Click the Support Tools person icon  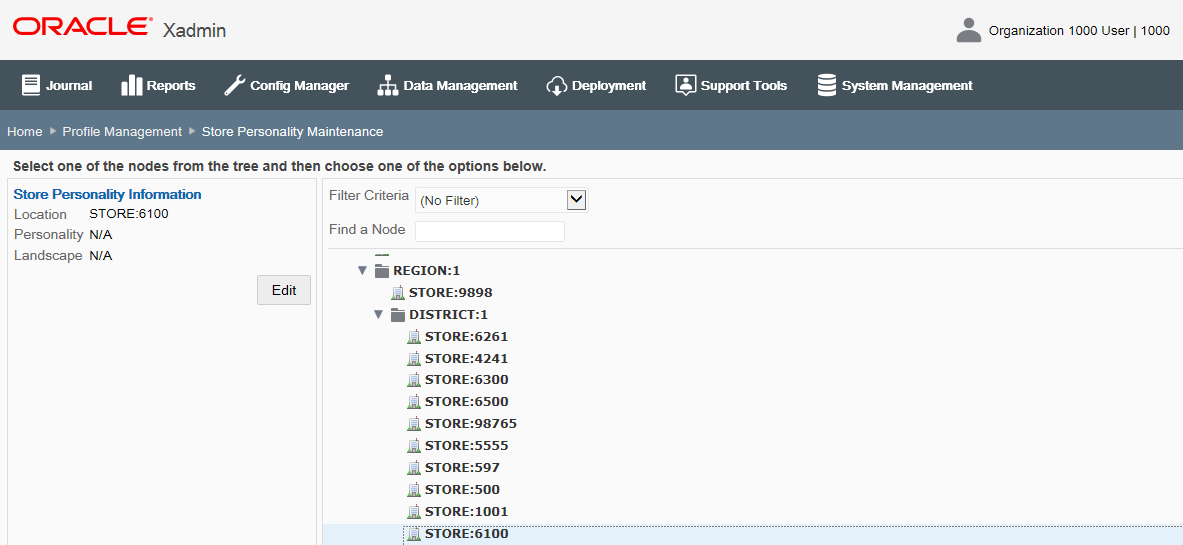685,85
